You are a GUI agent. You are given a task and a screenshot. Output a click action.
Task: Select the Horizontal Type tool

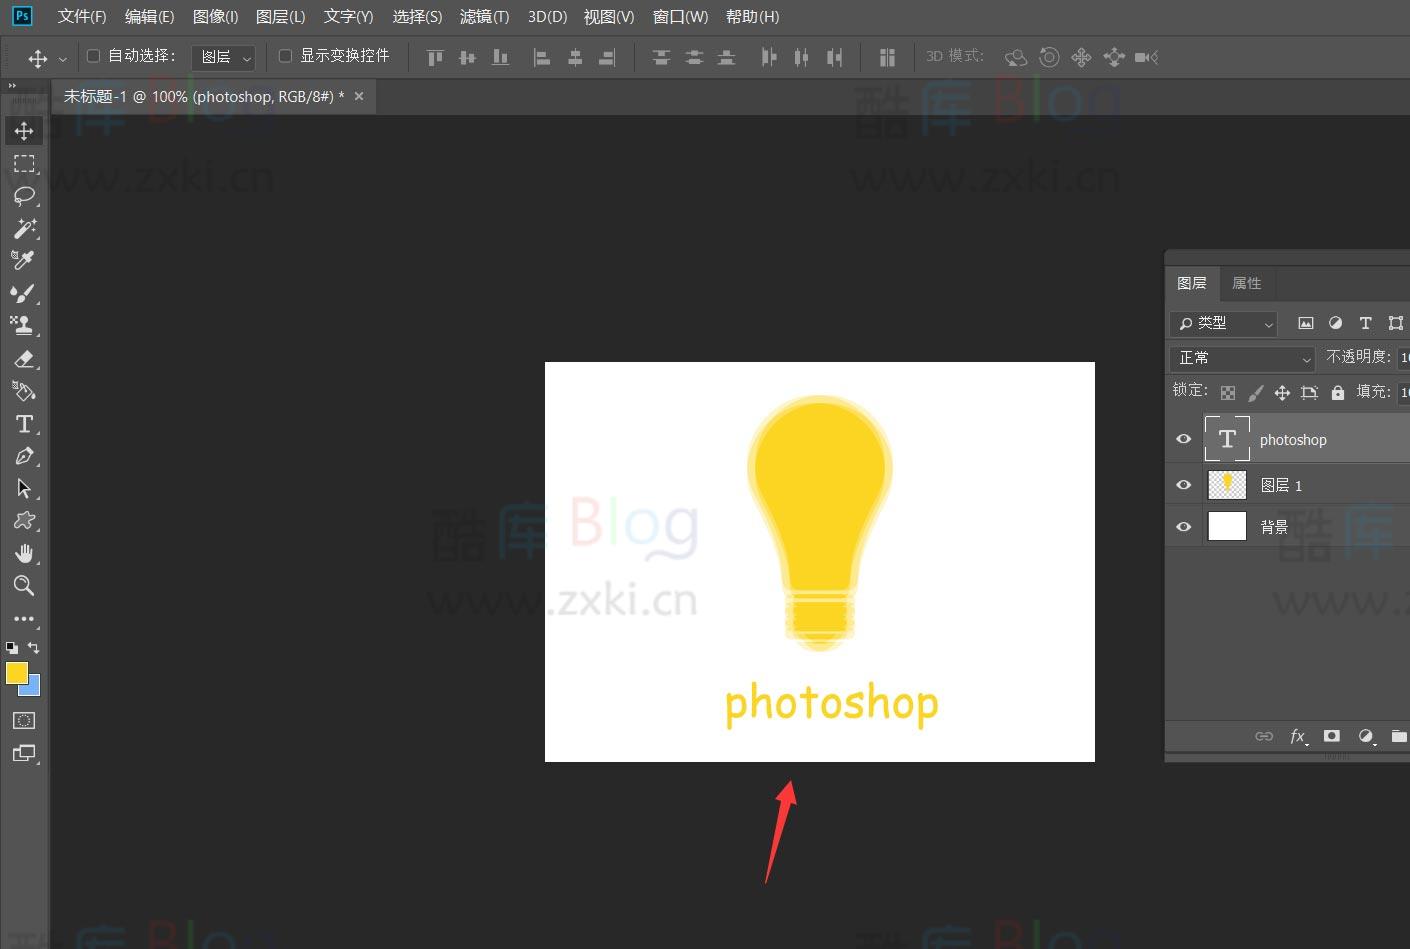pyautogui.click(x=24, y=424)
